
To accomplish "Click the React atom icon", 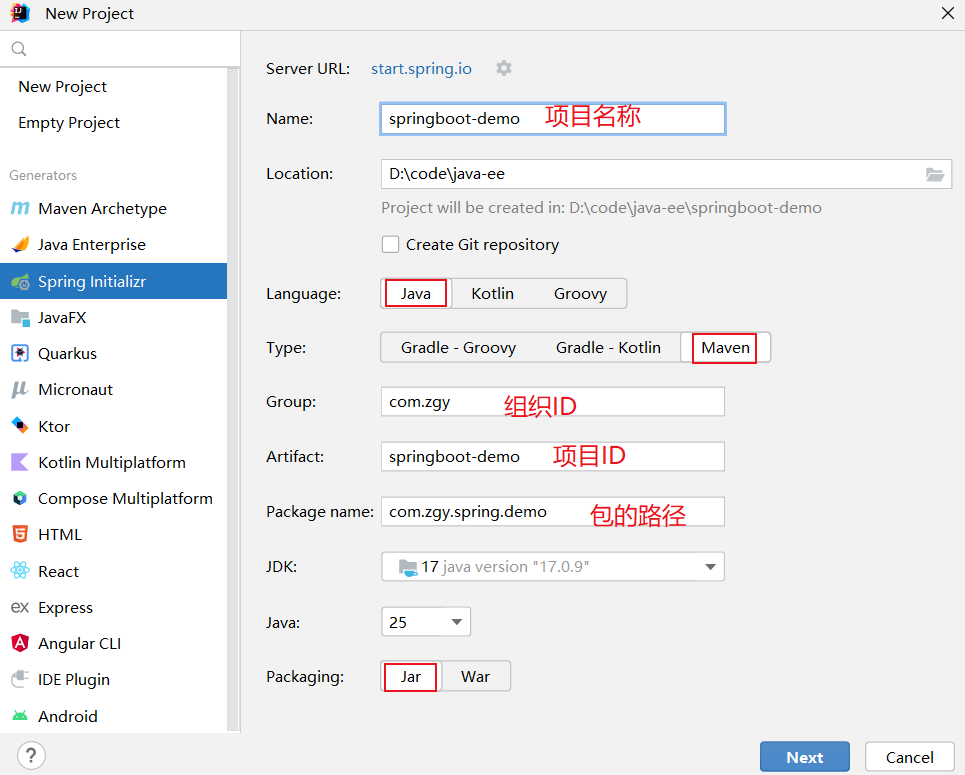I will pyautogui.click(x=20, y=571).
